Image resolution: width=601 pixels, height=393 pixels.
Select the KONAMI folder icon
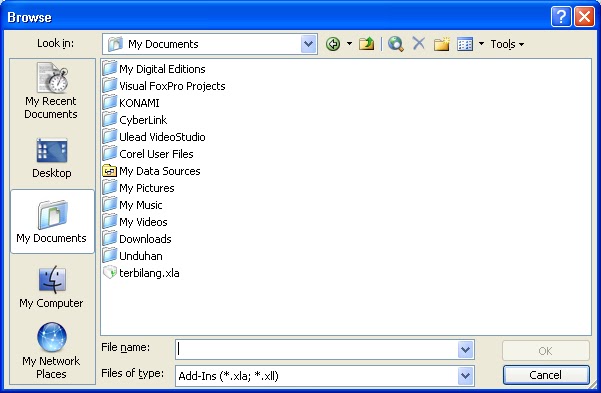coord(110,102)
